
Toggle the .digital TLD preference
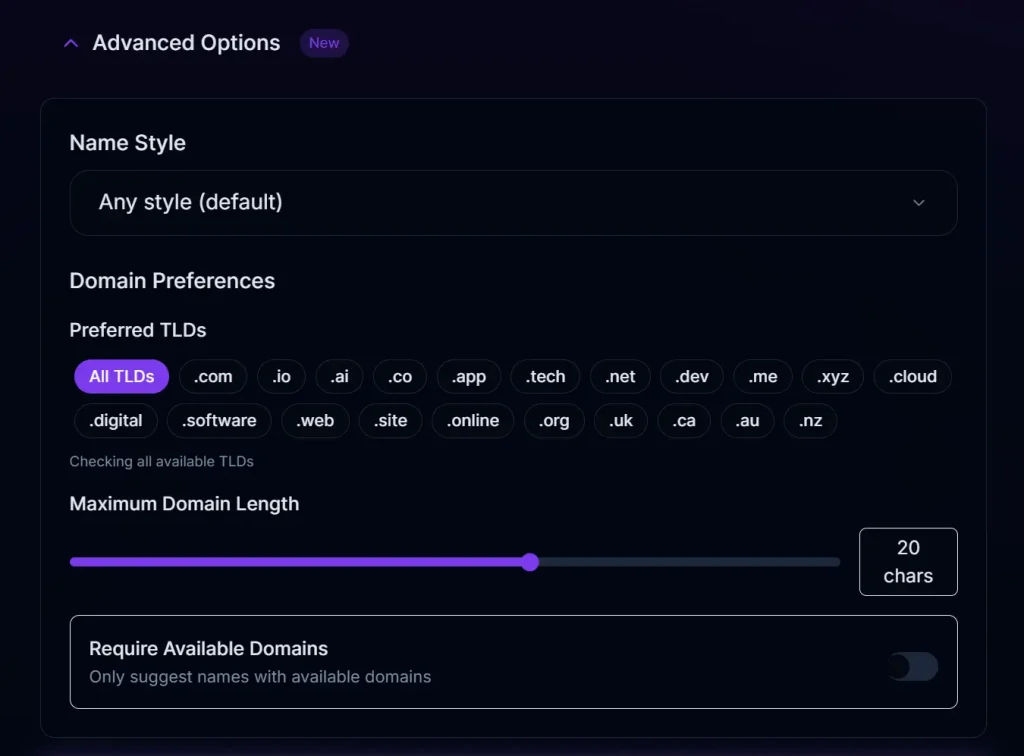coord(115,421)
